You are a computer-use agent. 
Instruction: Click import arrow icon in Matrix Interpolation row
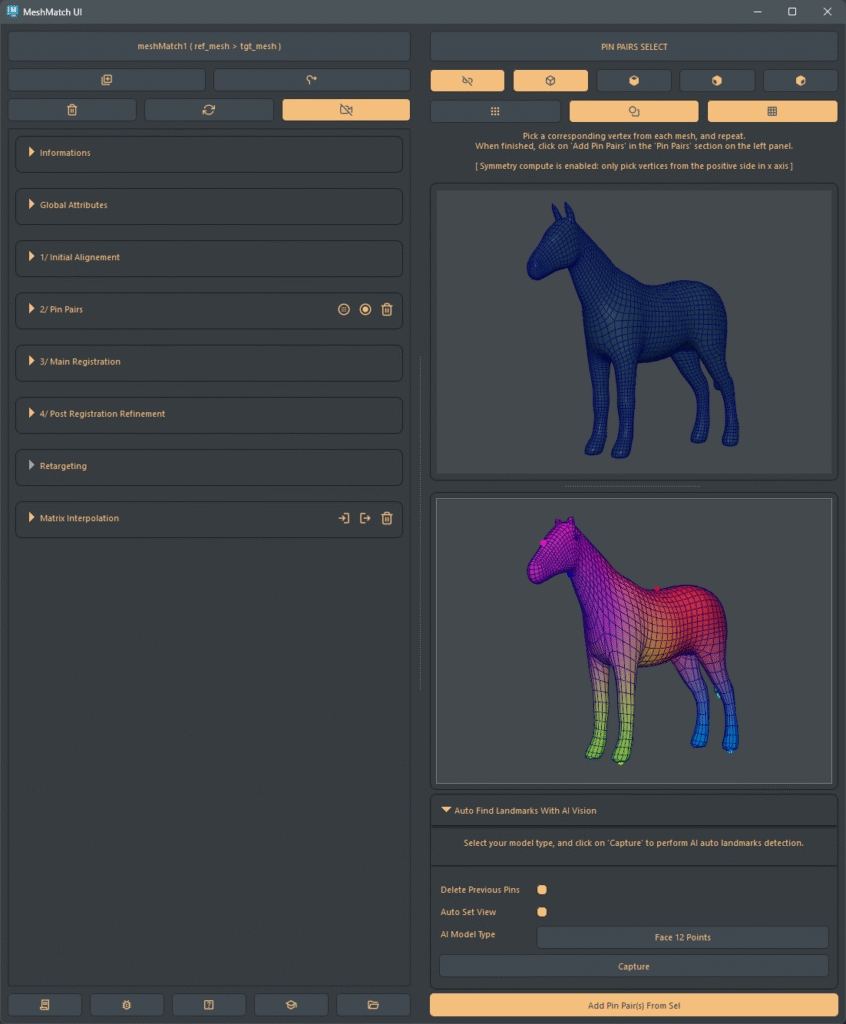(344, 518)
